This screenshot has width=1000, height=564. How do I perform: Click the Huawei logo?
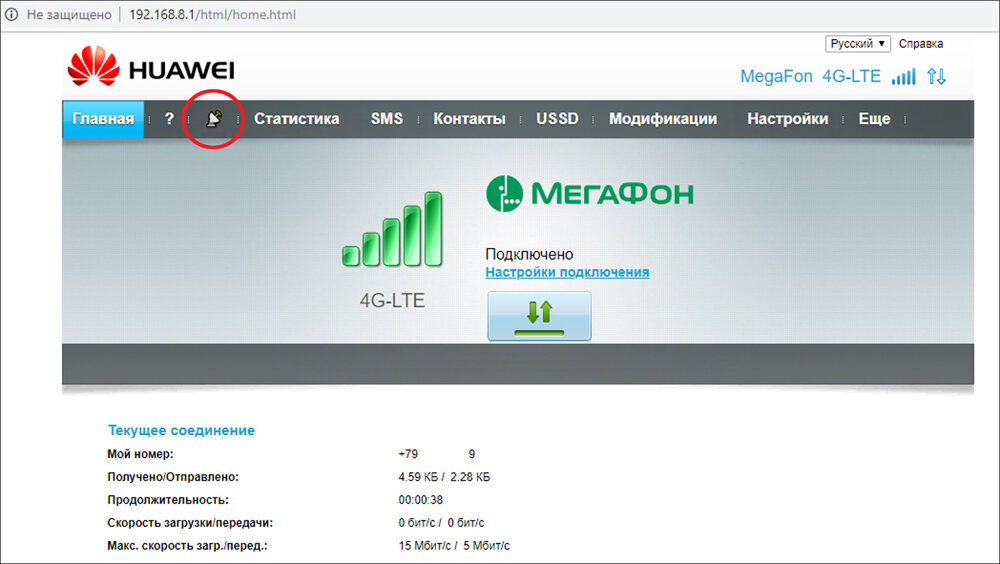tap(151, 66)
